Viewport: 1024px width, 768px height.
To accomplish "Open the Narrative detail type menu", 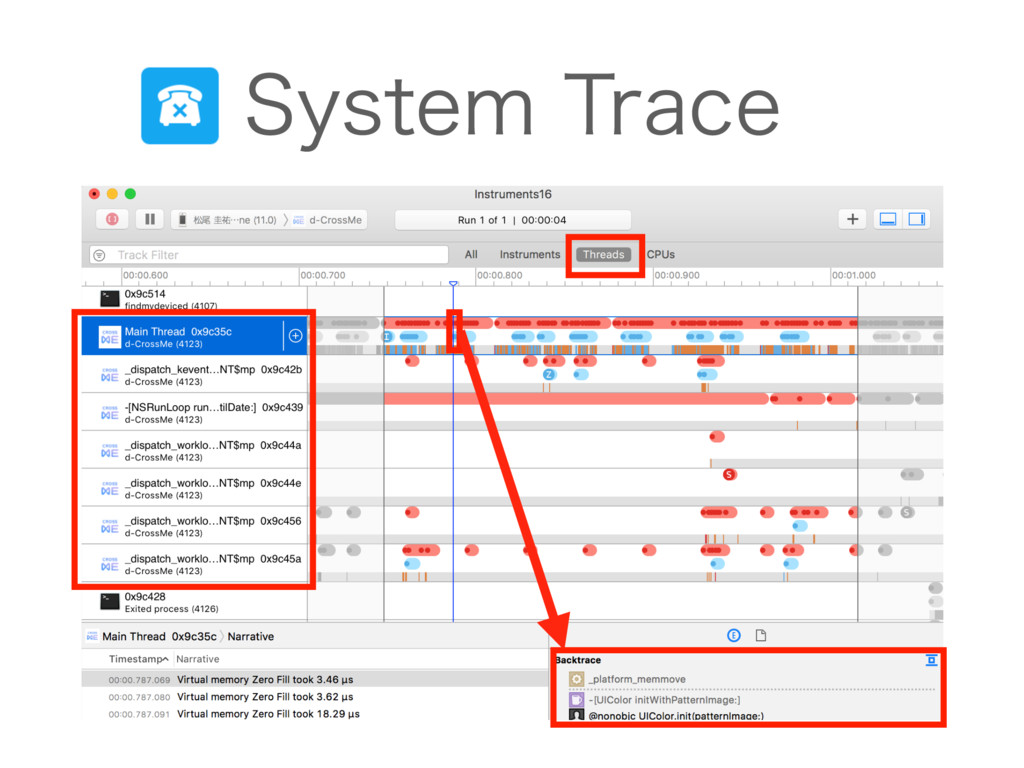I will [x=251, y=636].
